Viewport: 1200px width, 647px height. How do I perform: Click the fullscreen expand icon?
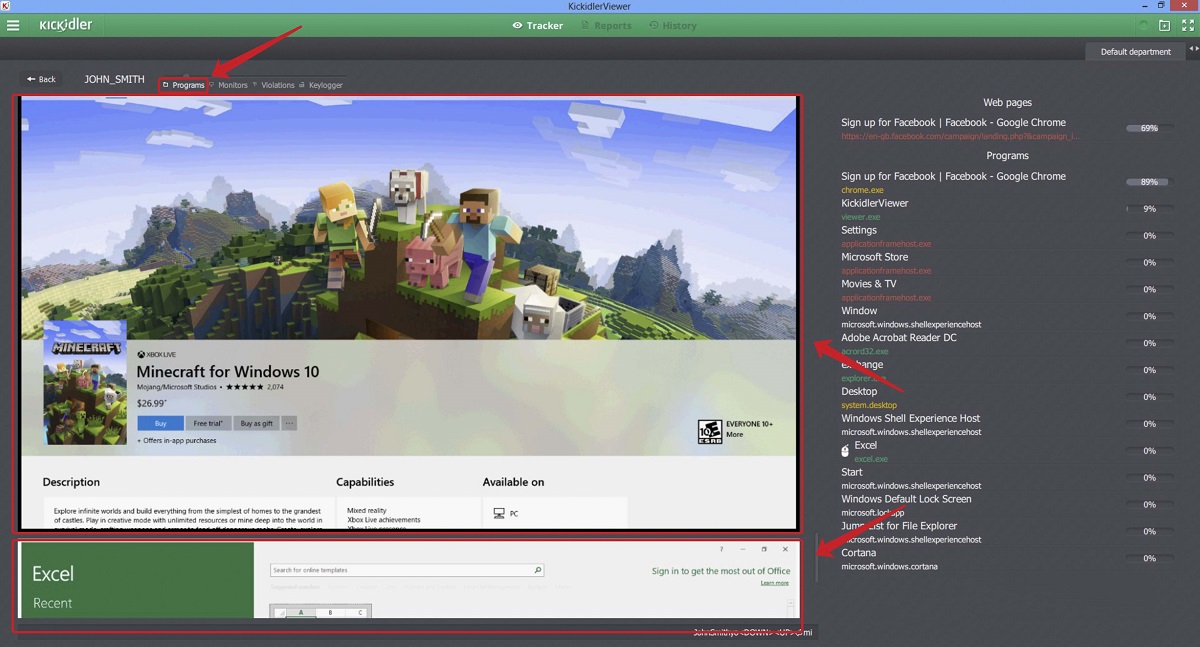point(1186,25)
